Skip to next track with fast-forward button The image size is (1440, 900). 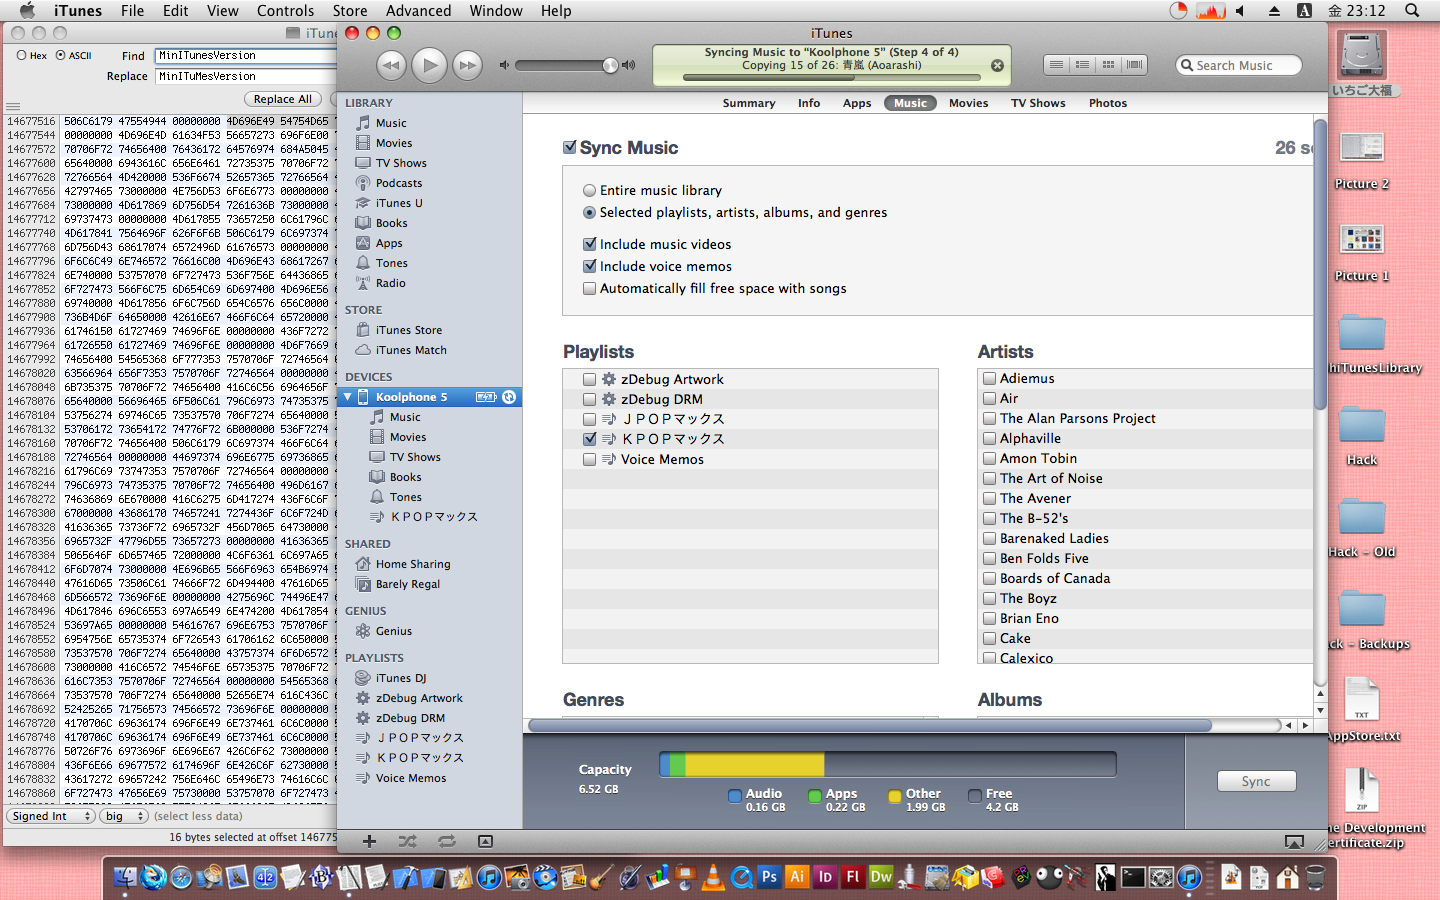click(467, 66)
